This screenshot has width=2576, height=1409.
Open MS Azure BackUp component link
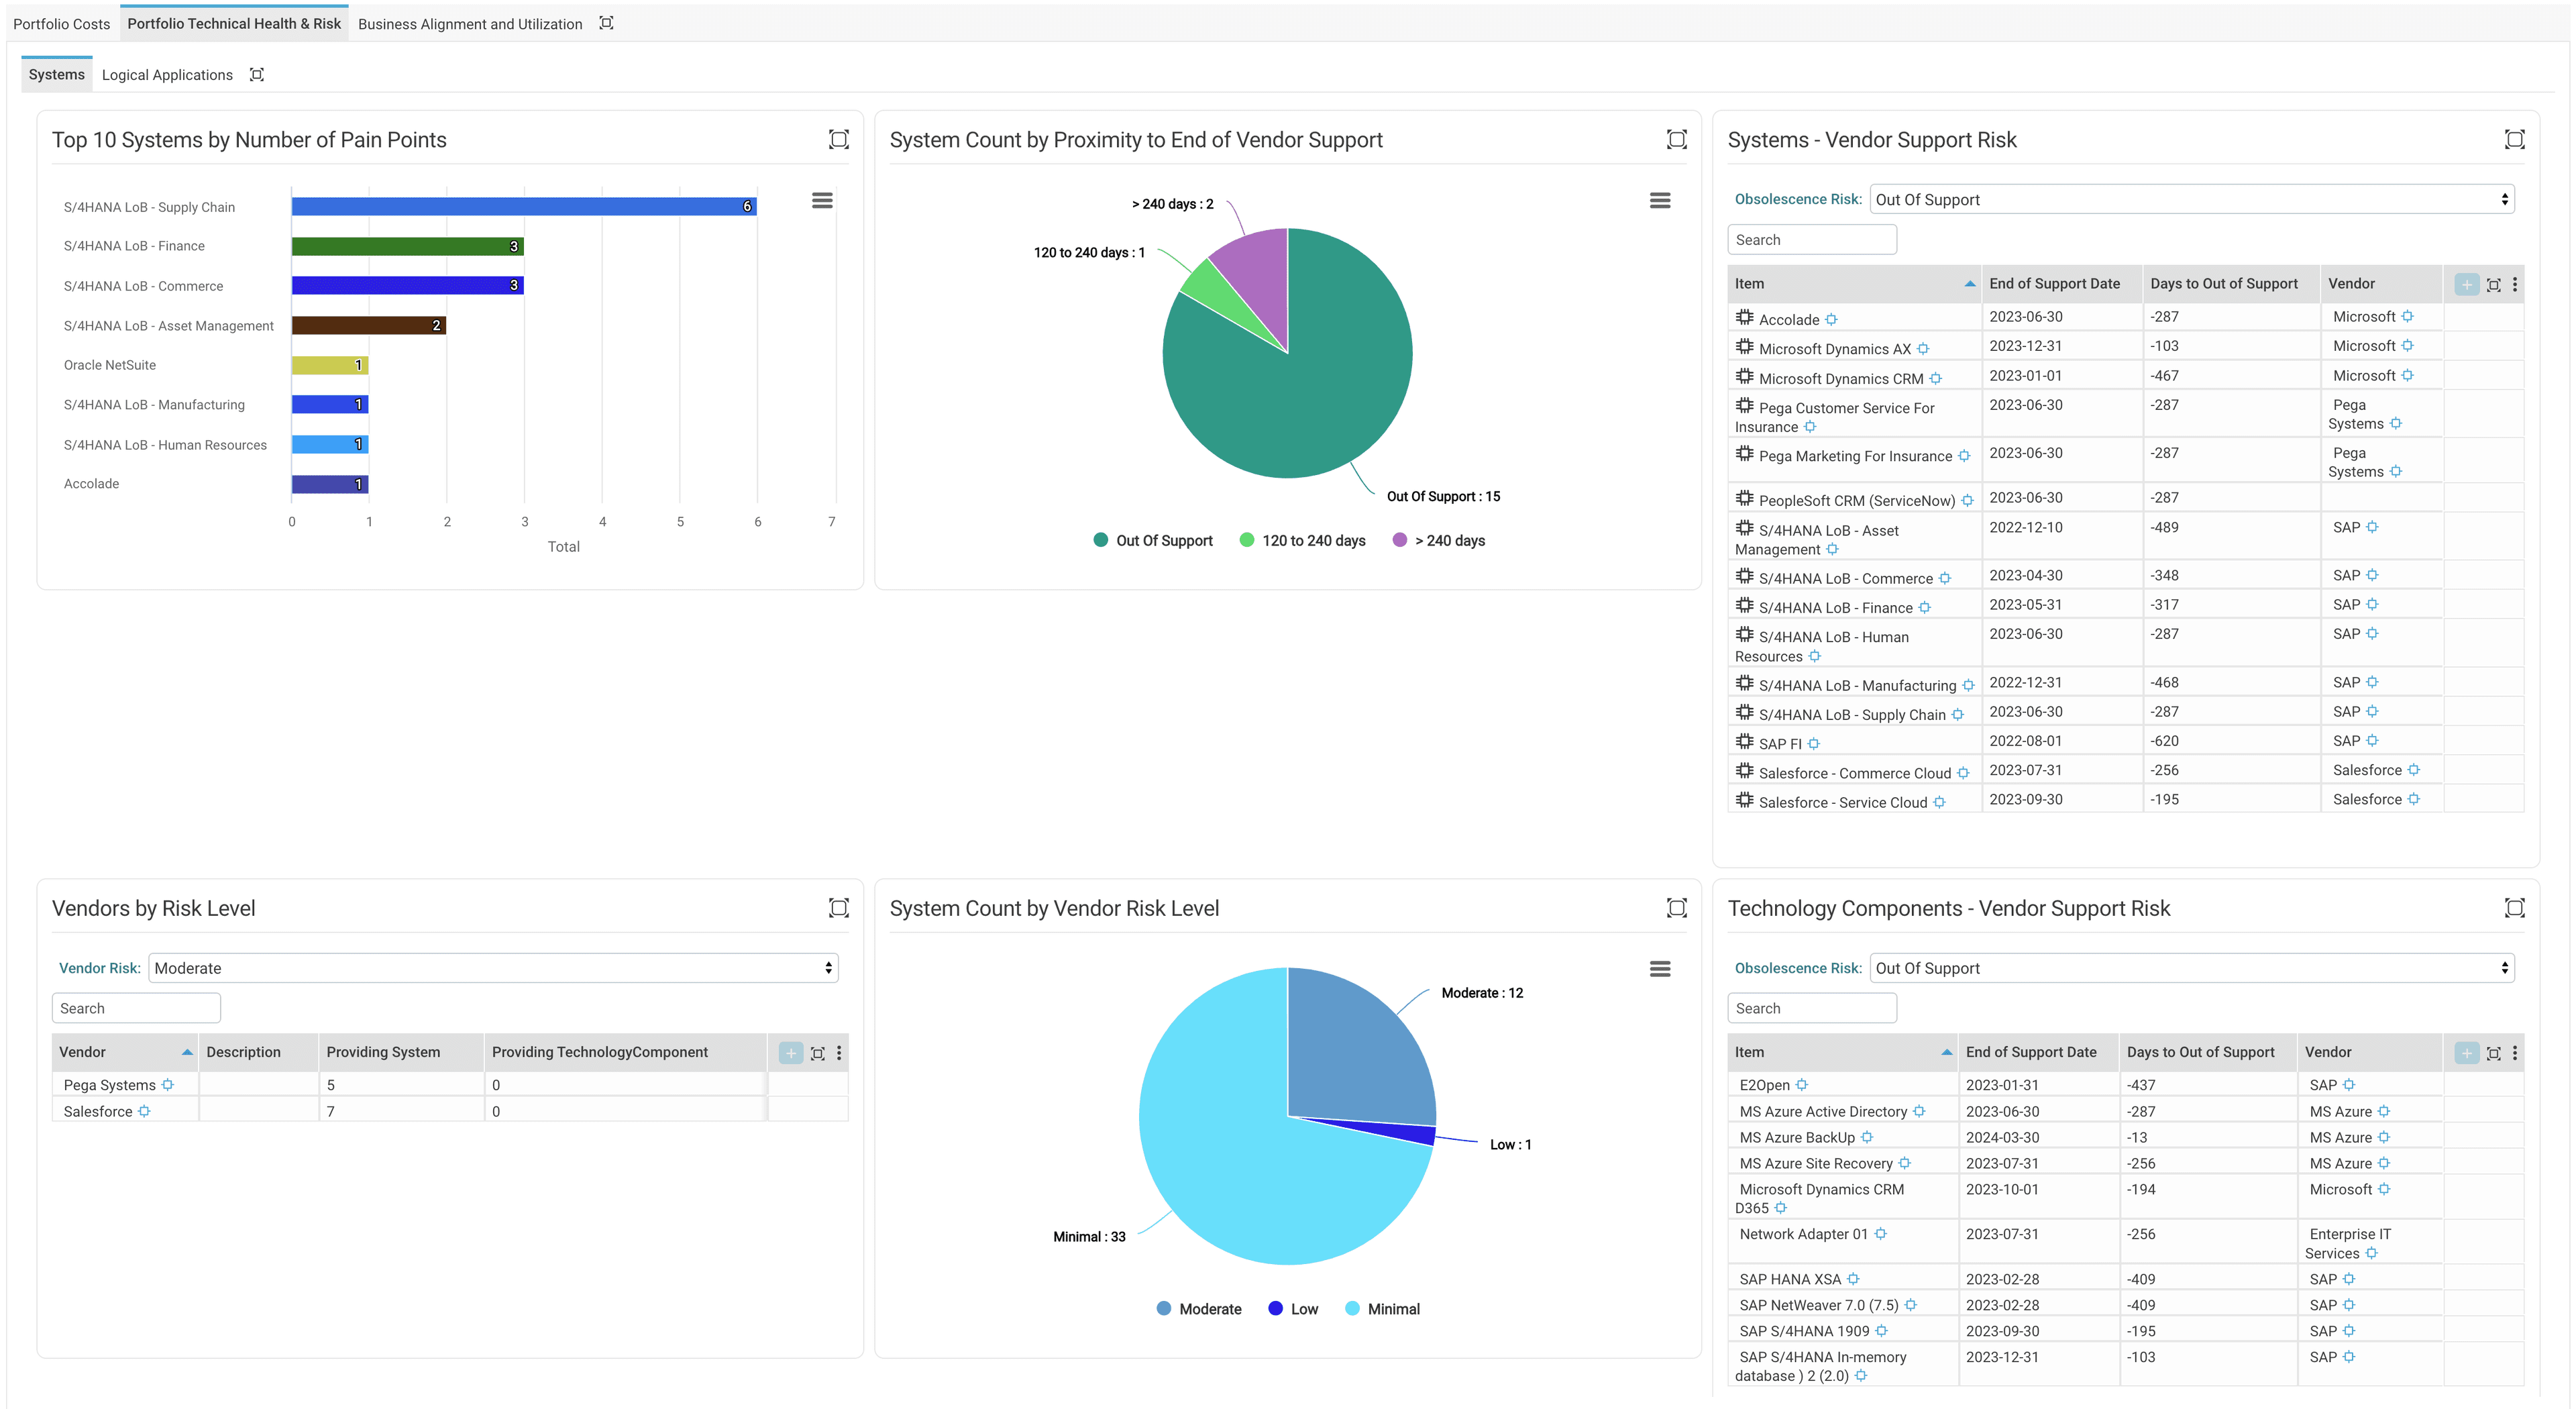point(1797,1138)
